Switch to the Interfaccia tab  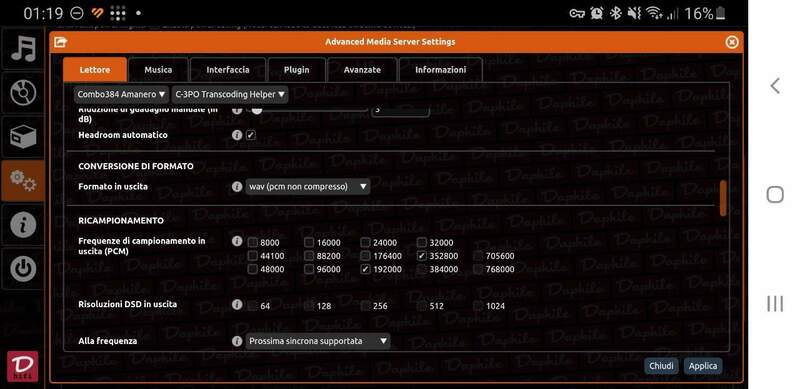[x=228, y=70]
